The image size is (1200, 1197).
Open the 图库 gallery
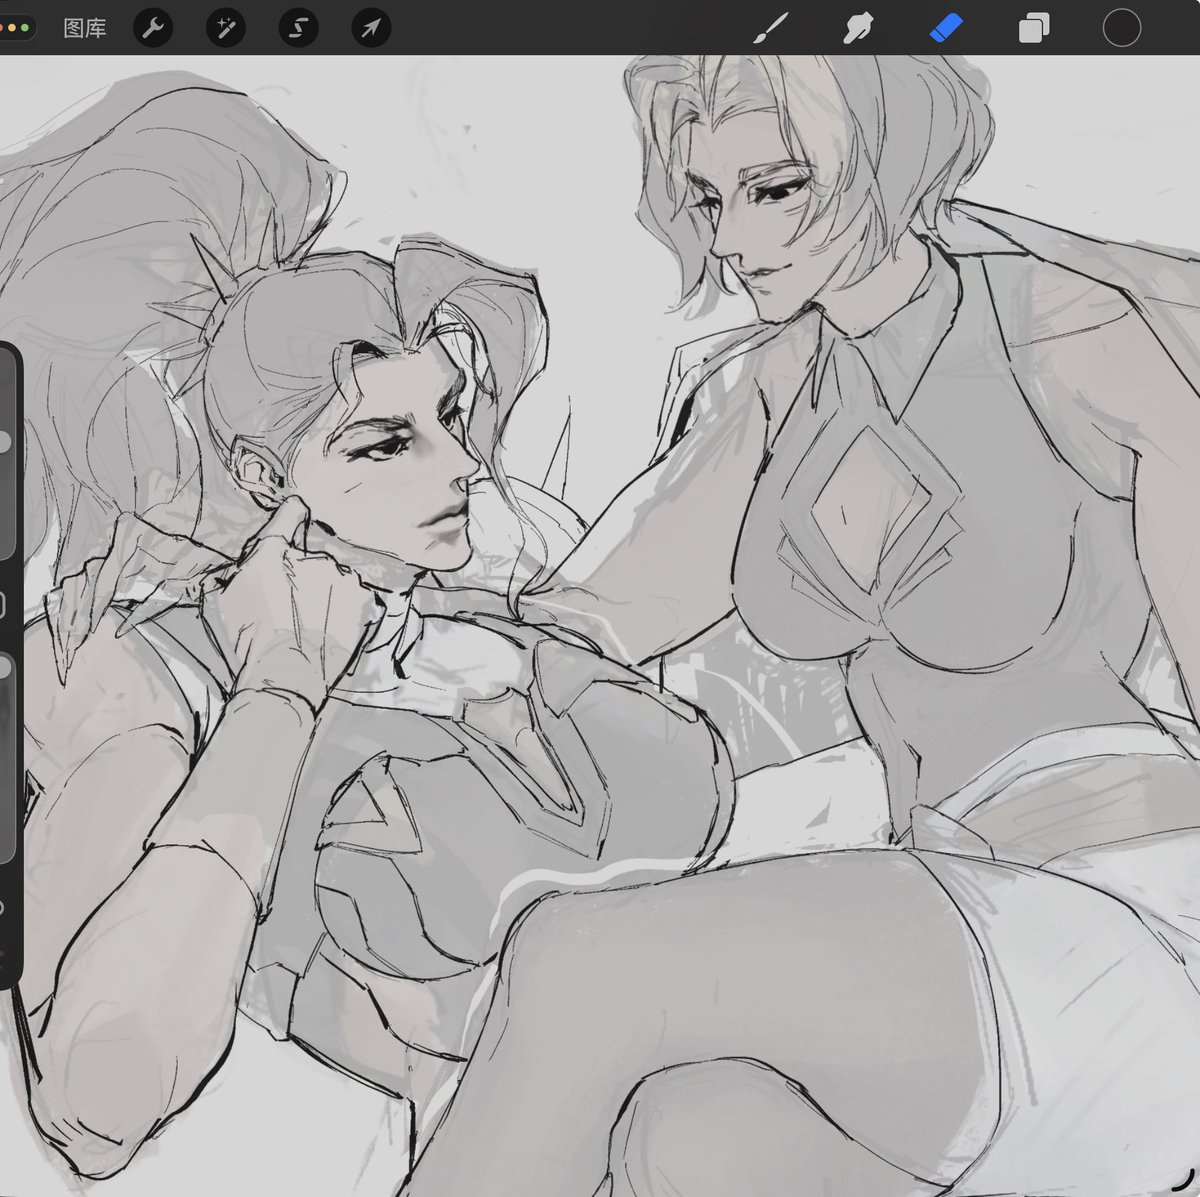click(84, 28)
